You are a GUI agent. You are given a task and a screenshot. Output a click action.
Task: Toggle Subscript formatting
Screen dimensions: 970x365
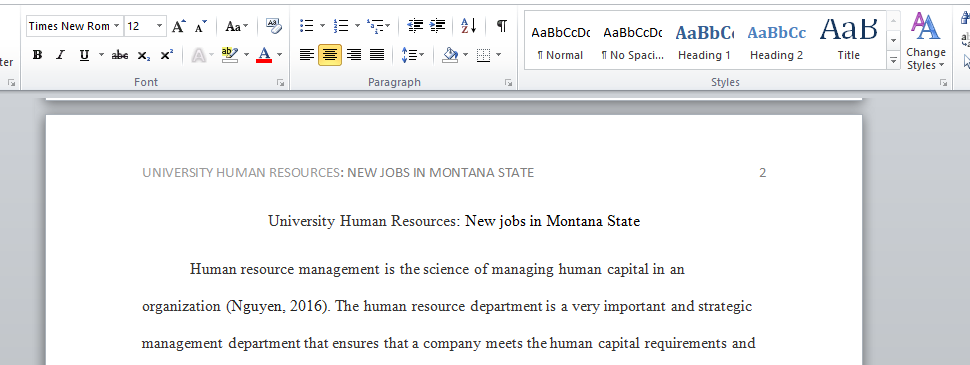144,55
